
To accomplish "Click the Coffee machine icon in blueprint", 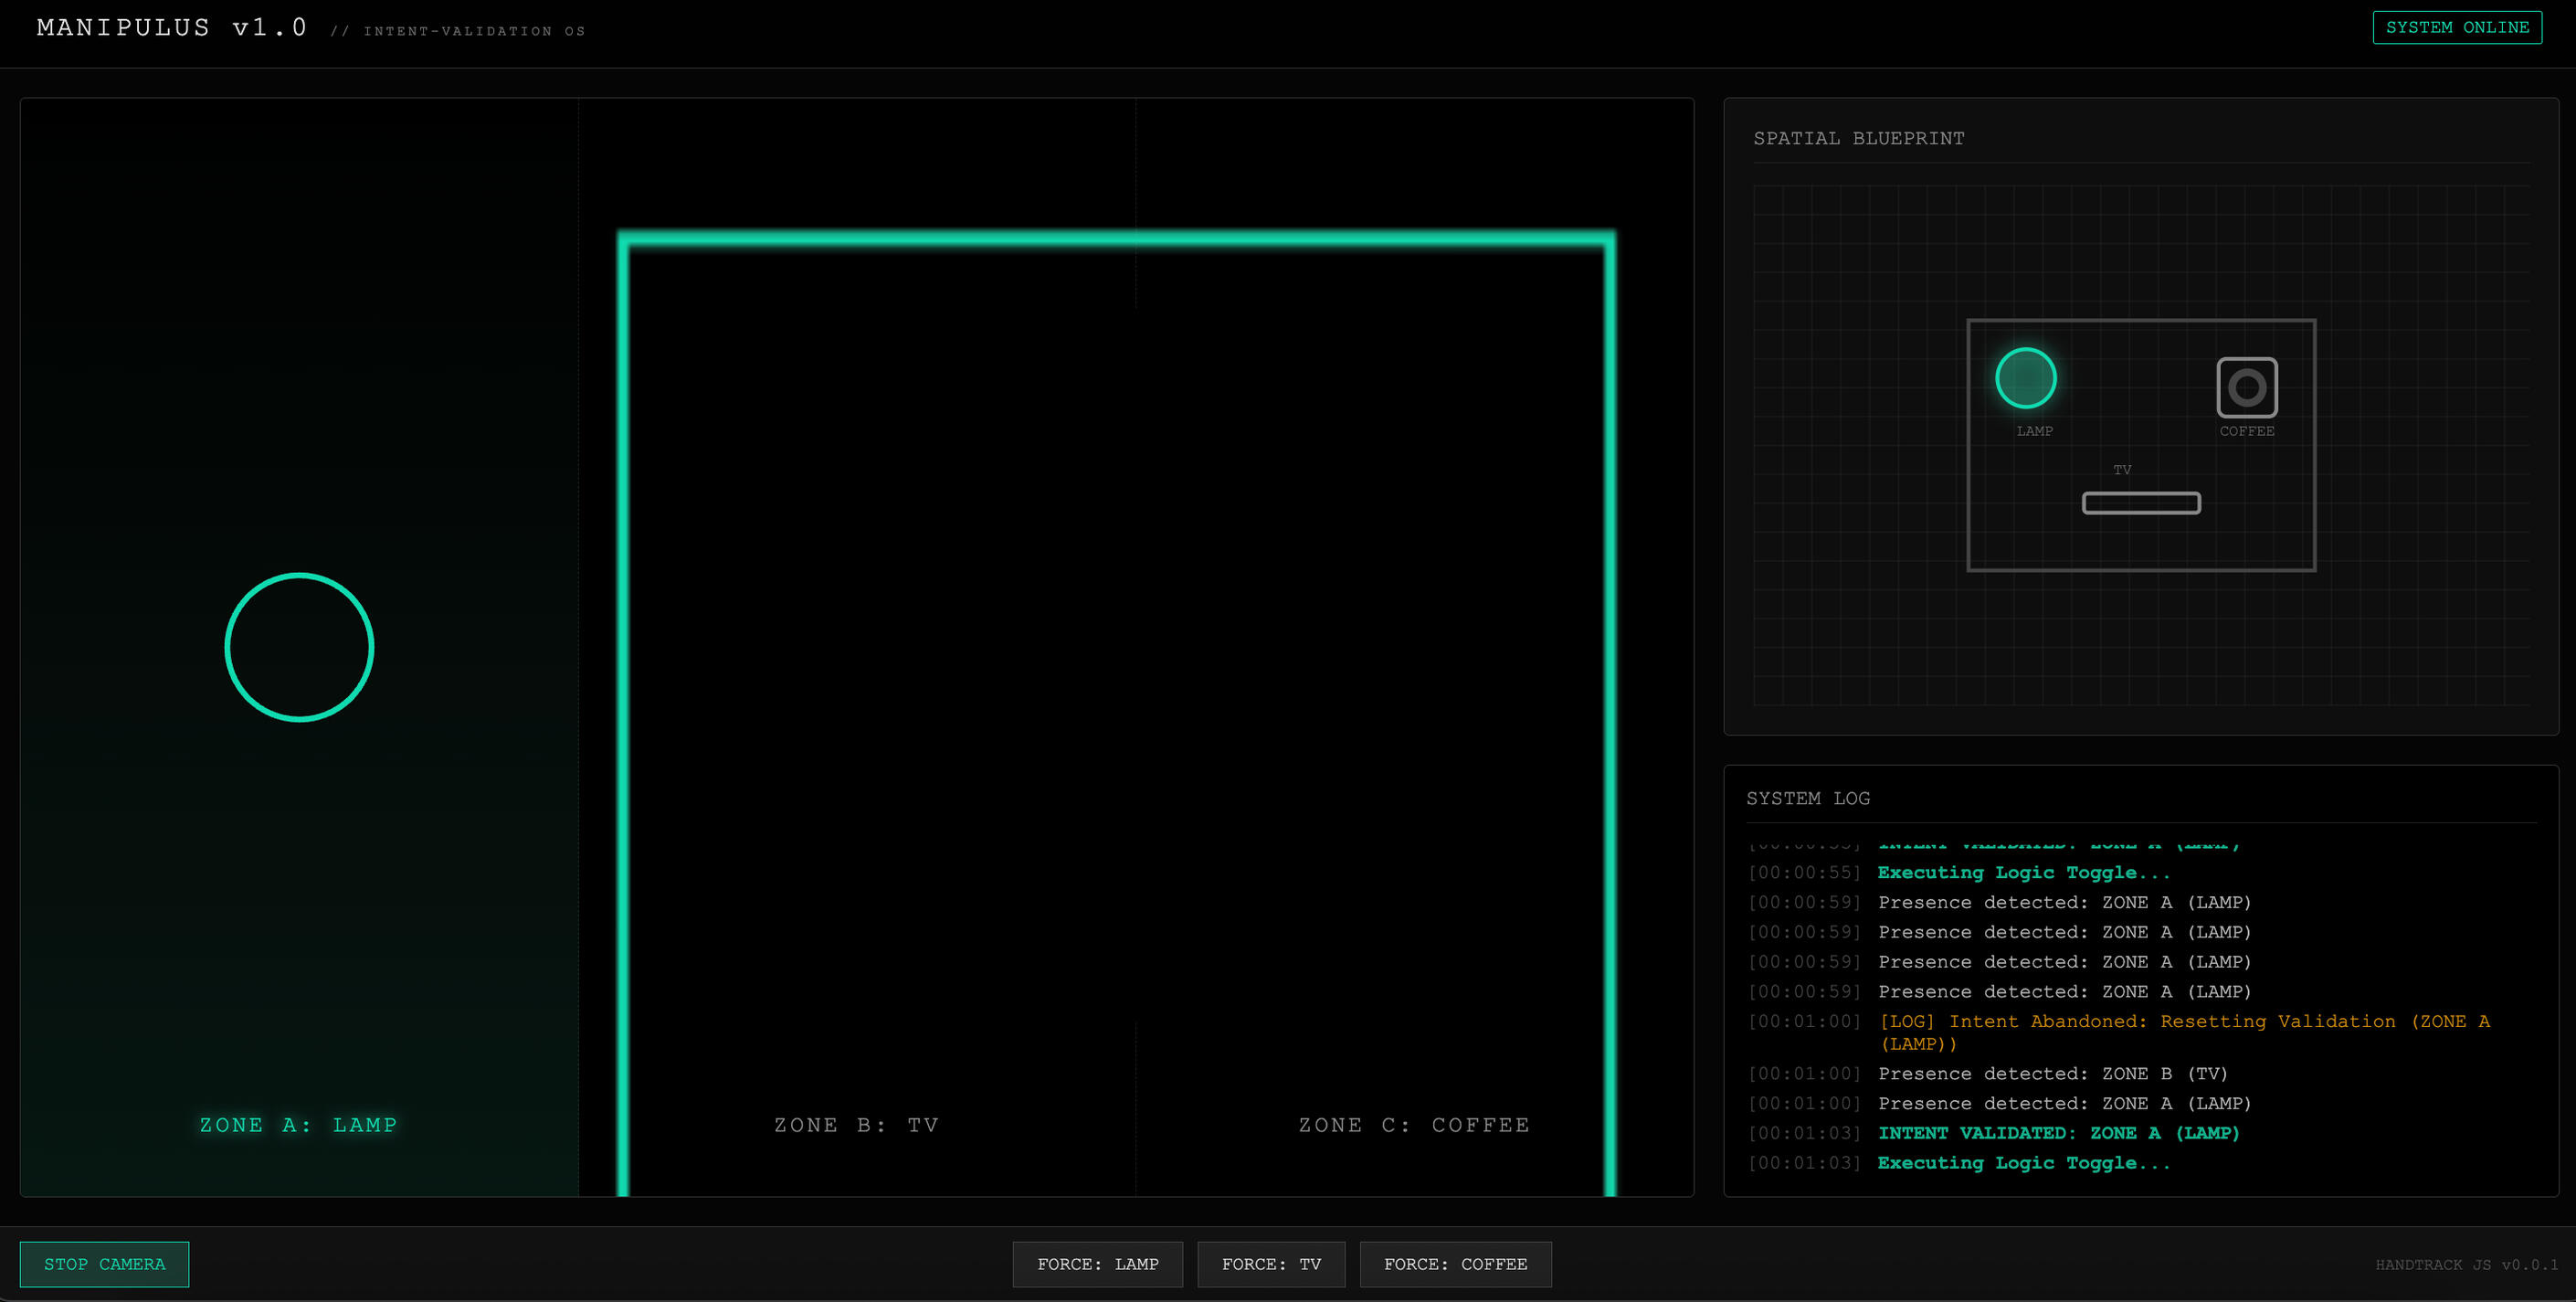I will point(2246,387).
